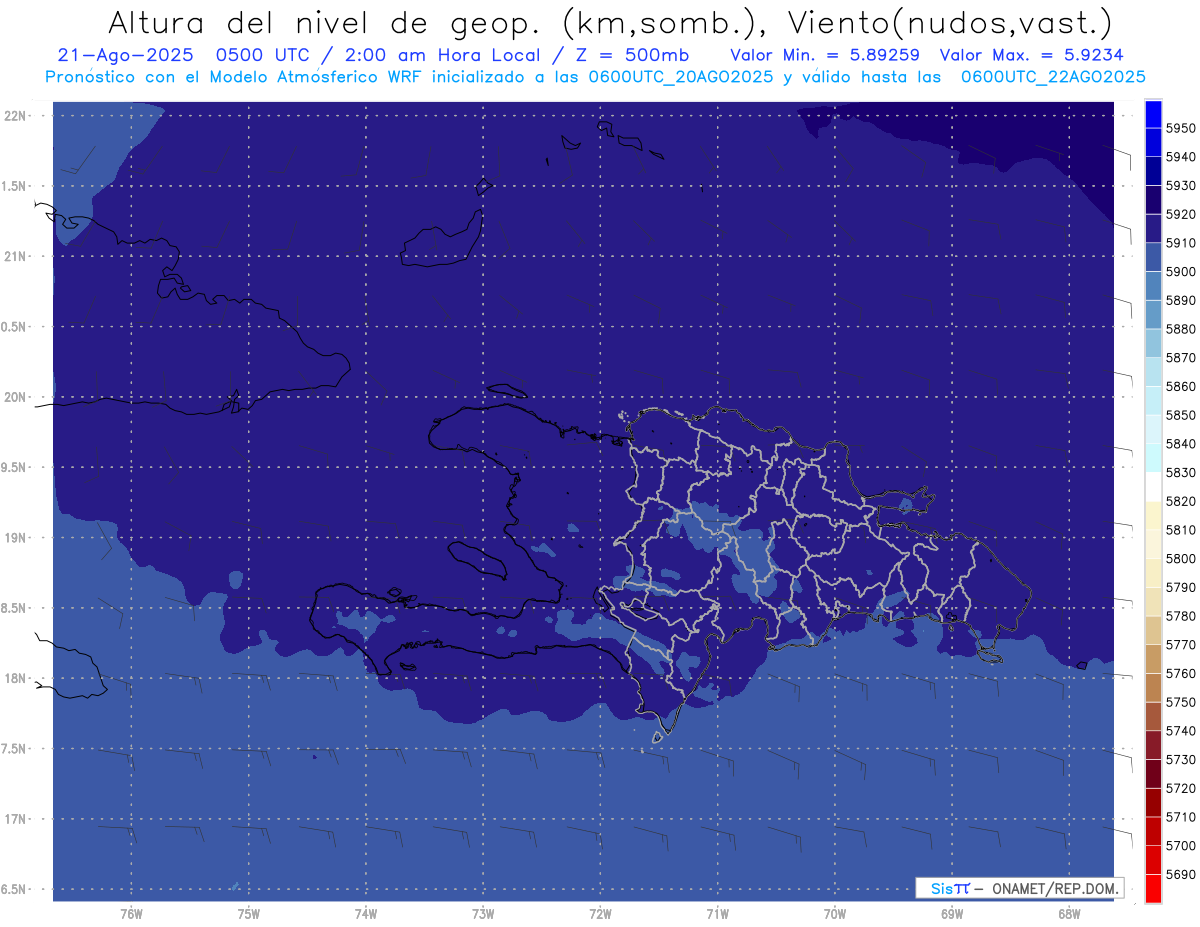Click the 5900 colorbar value
Screen dimensions: 1200x927
coord(1181,271)
